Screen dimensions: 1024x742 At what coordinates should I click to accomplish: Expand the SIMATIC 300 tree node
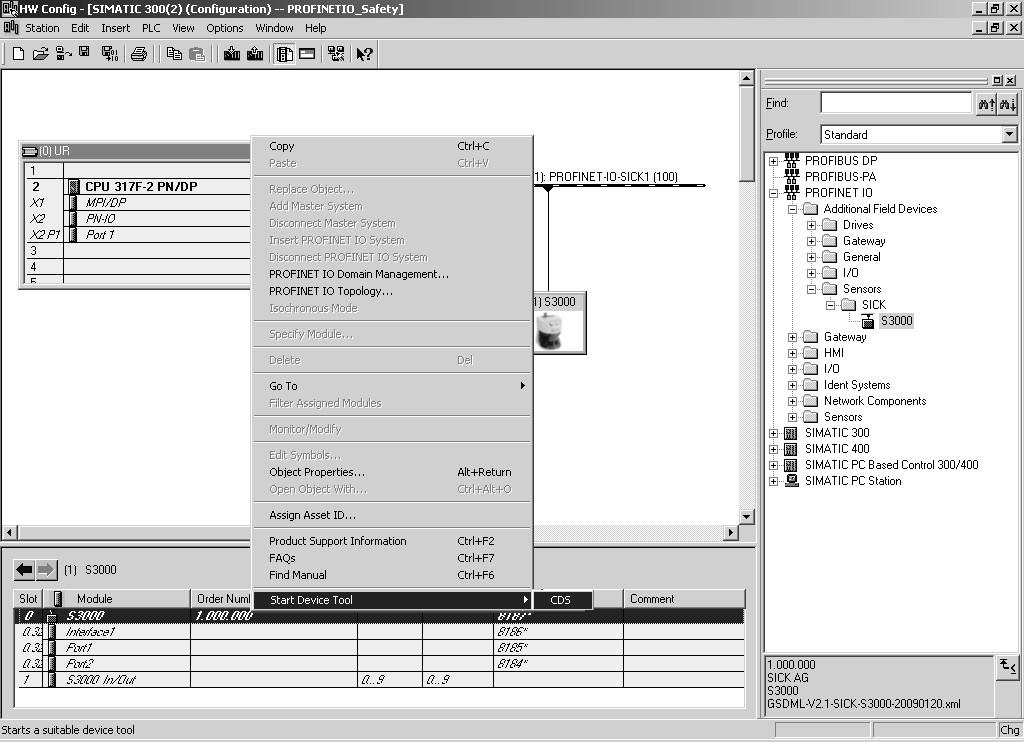[773, 433]
